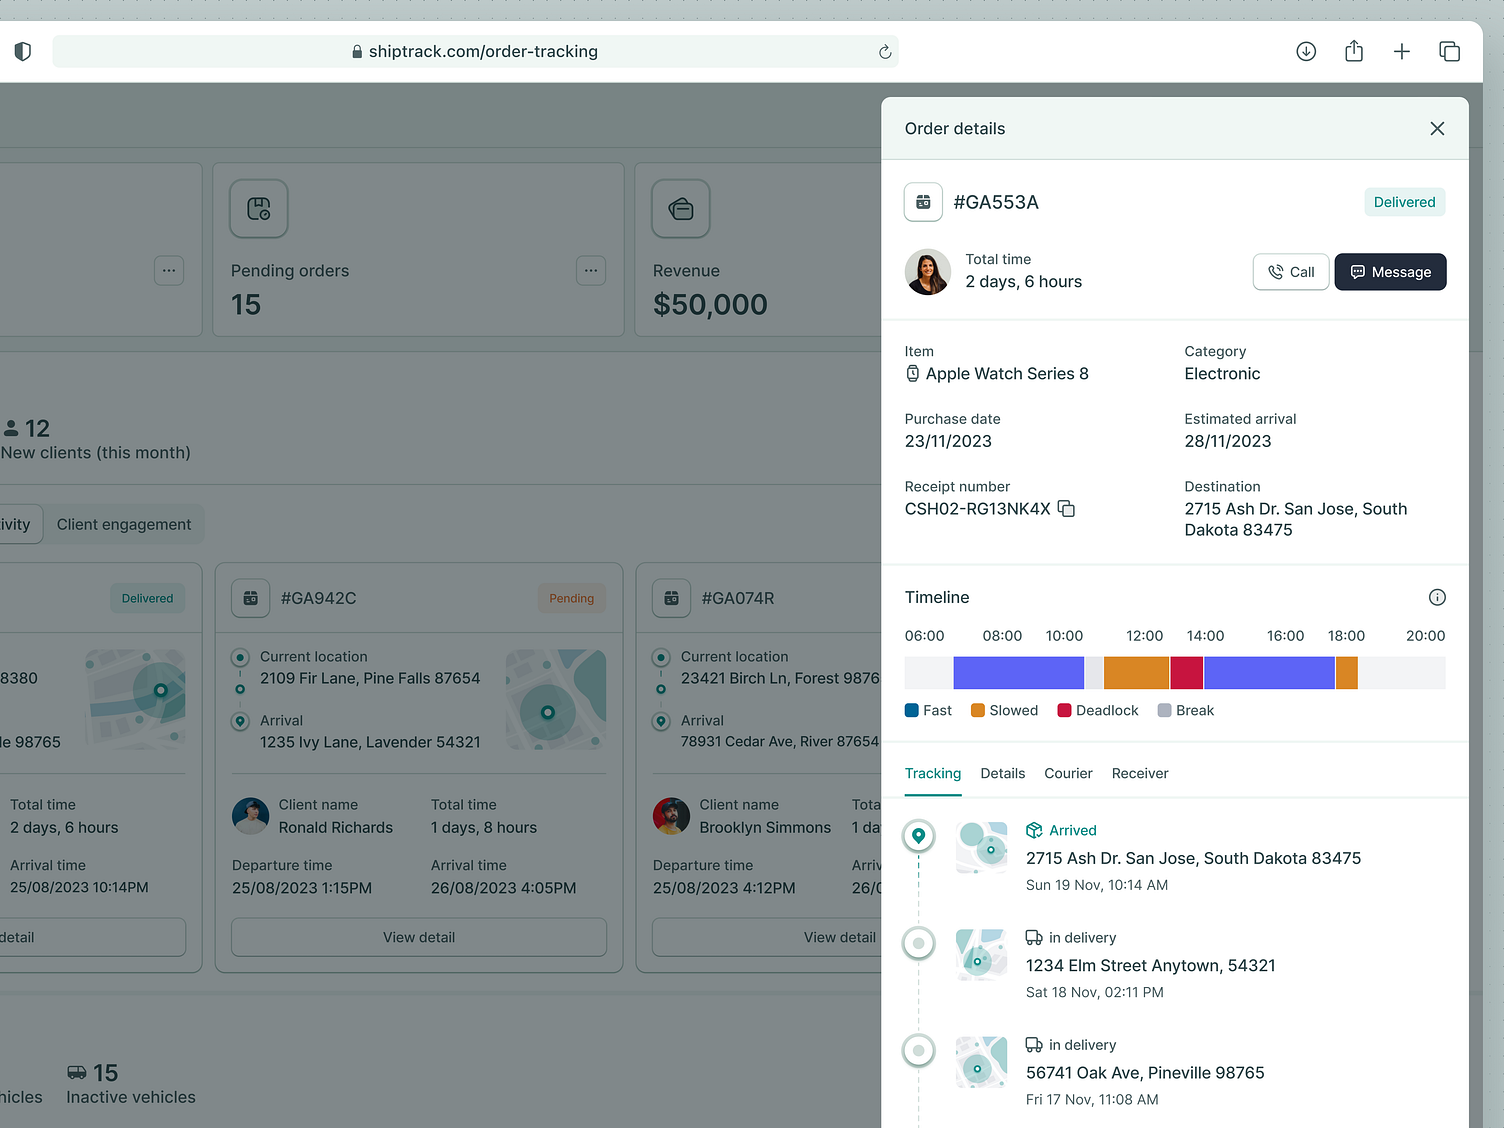Screen dimensions: 1504x1128
Task: Click the Revenue card wallet icon
Action: click(x=680, y=209)
